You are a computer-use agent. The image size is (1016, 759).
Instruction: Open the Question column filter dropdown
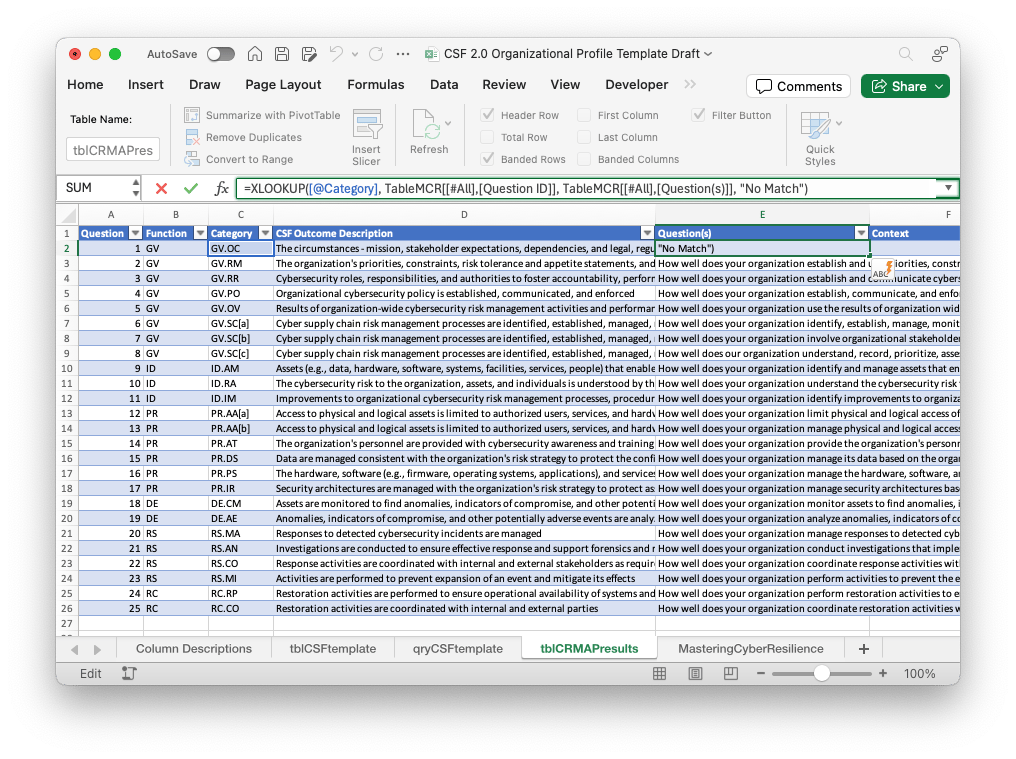135,233
